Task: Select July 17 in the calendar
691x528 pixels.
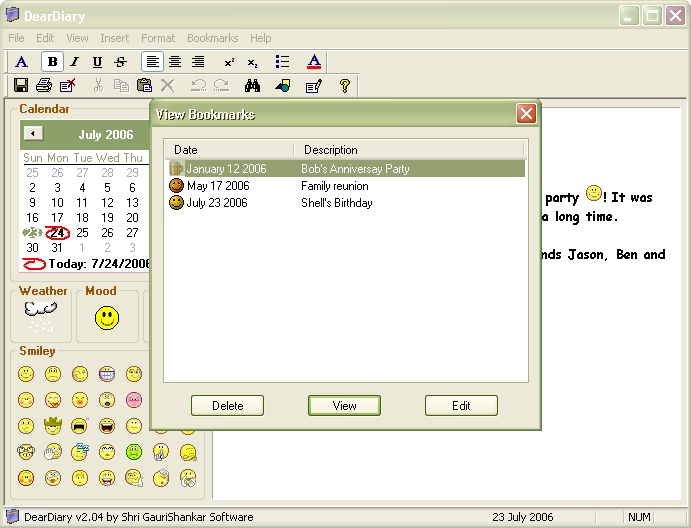Action: pyautogui.click(x=57, y=218)
